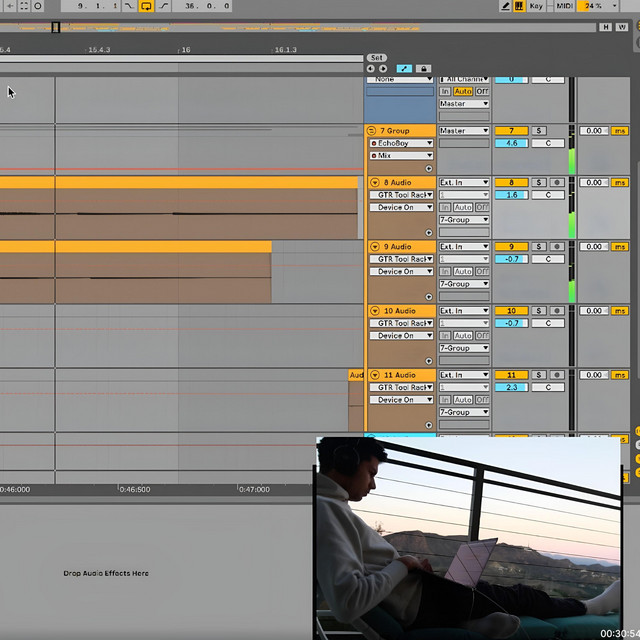Solo the 7 Group track

pyautogui.click(x=539, y=131)
